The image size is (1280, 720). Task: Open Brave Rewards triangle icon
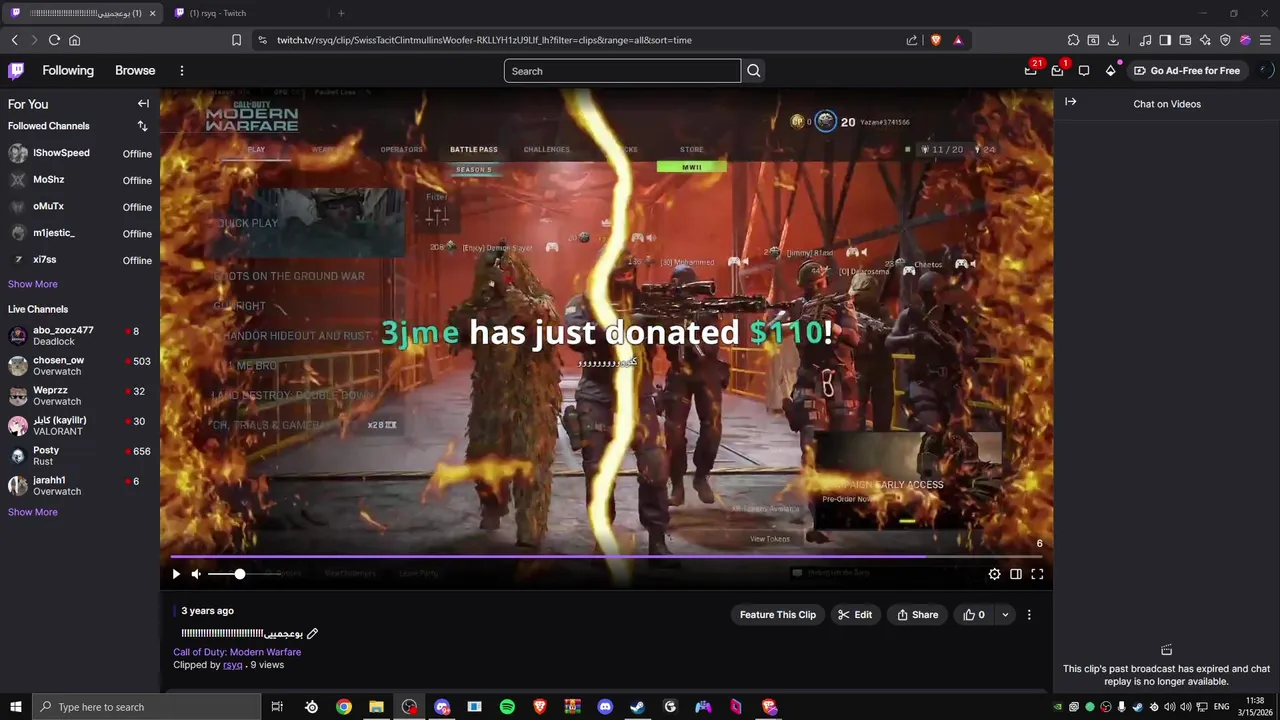tap(958, 40)
